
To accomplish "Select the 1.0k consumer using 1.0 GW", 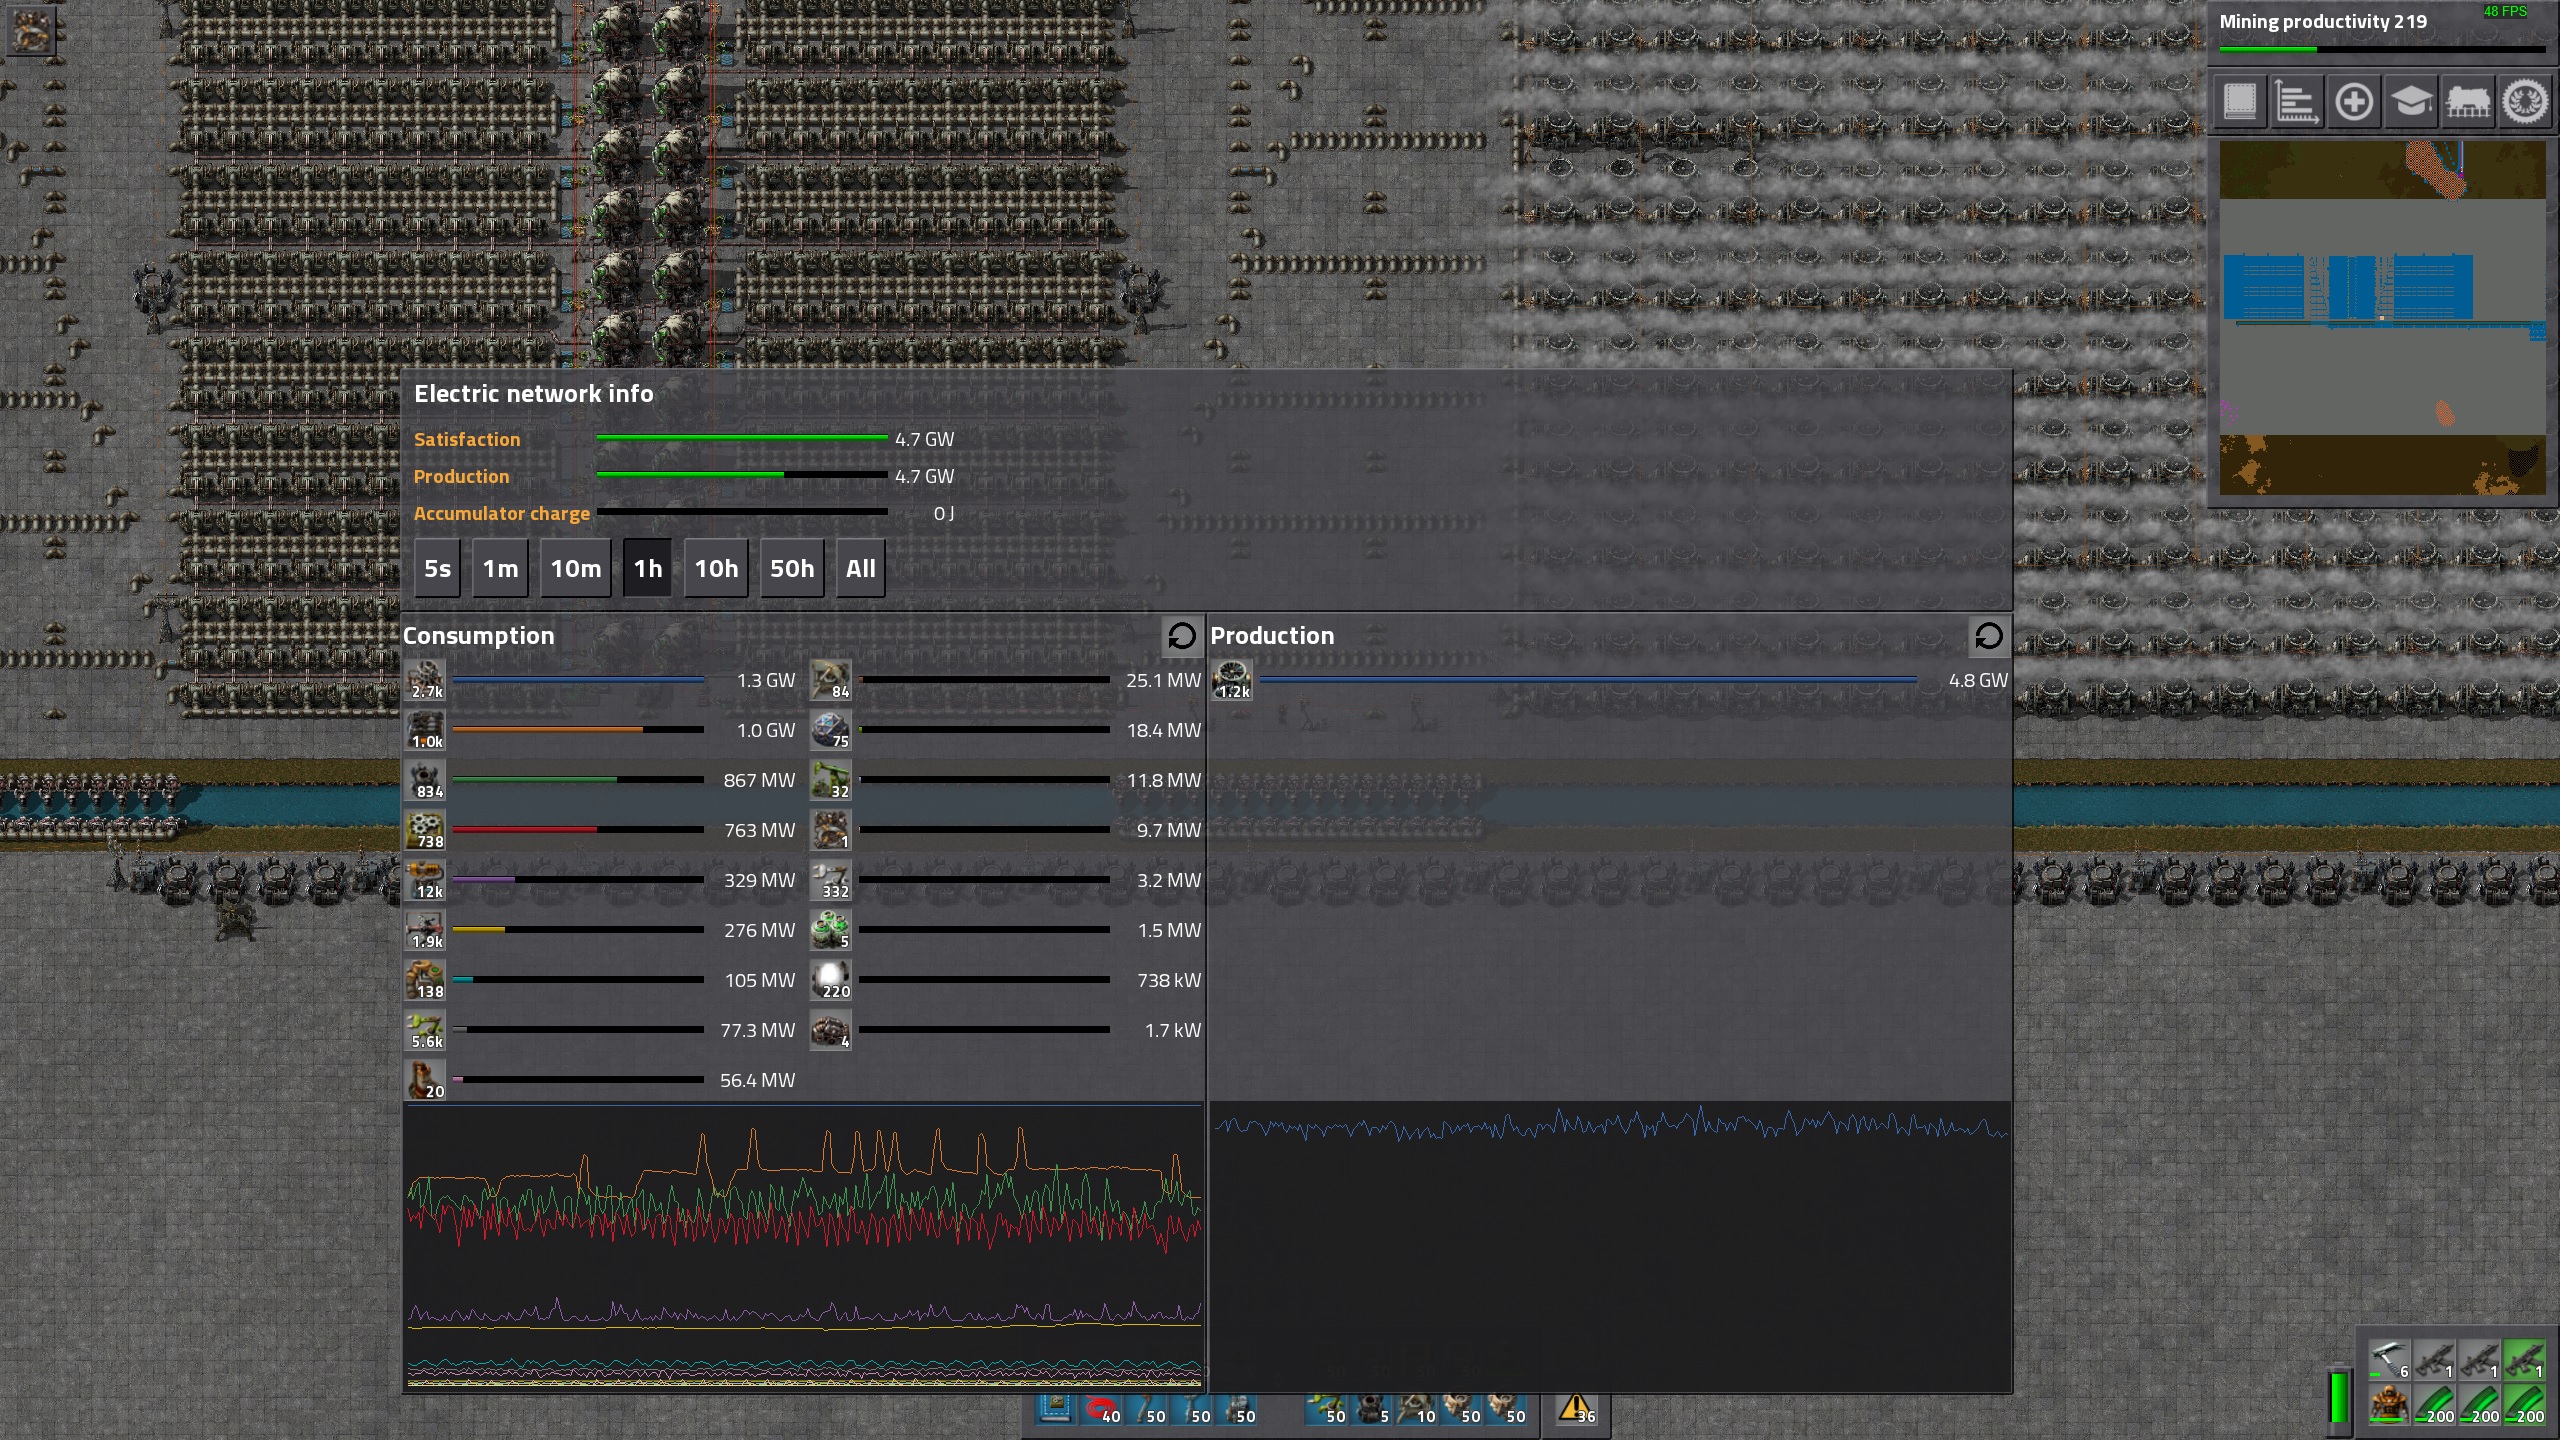I will point(426,730).
